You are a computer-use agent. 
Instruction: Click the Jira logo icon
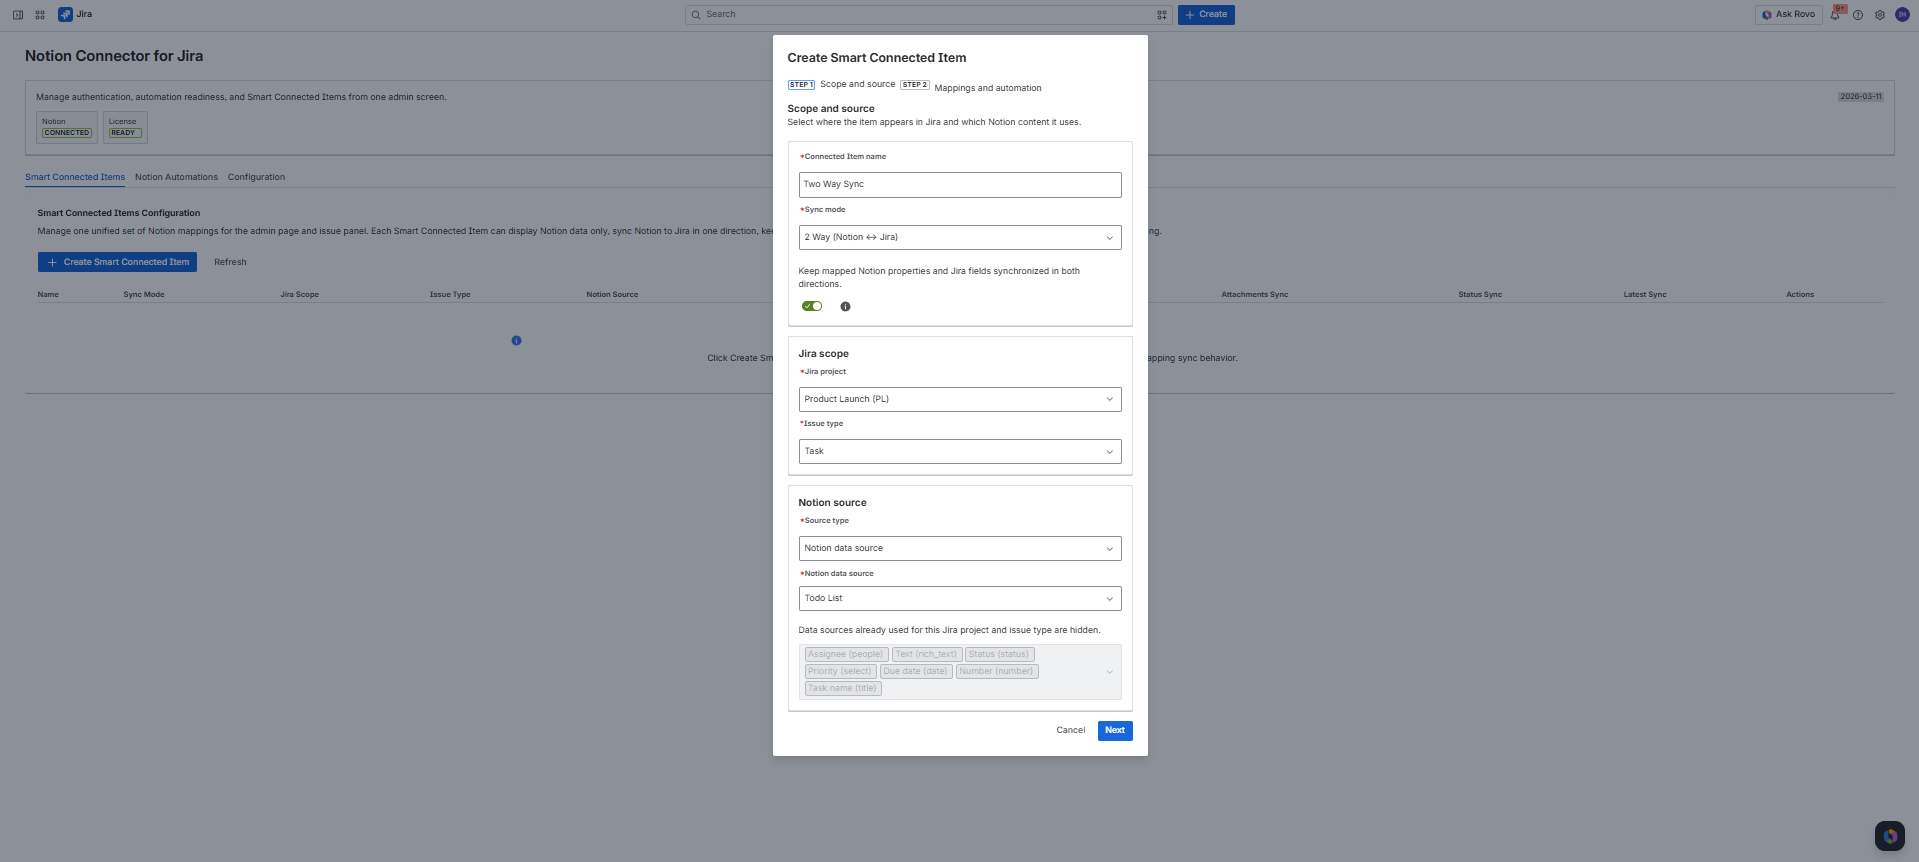pyautogui.click(x=65, y=14)
